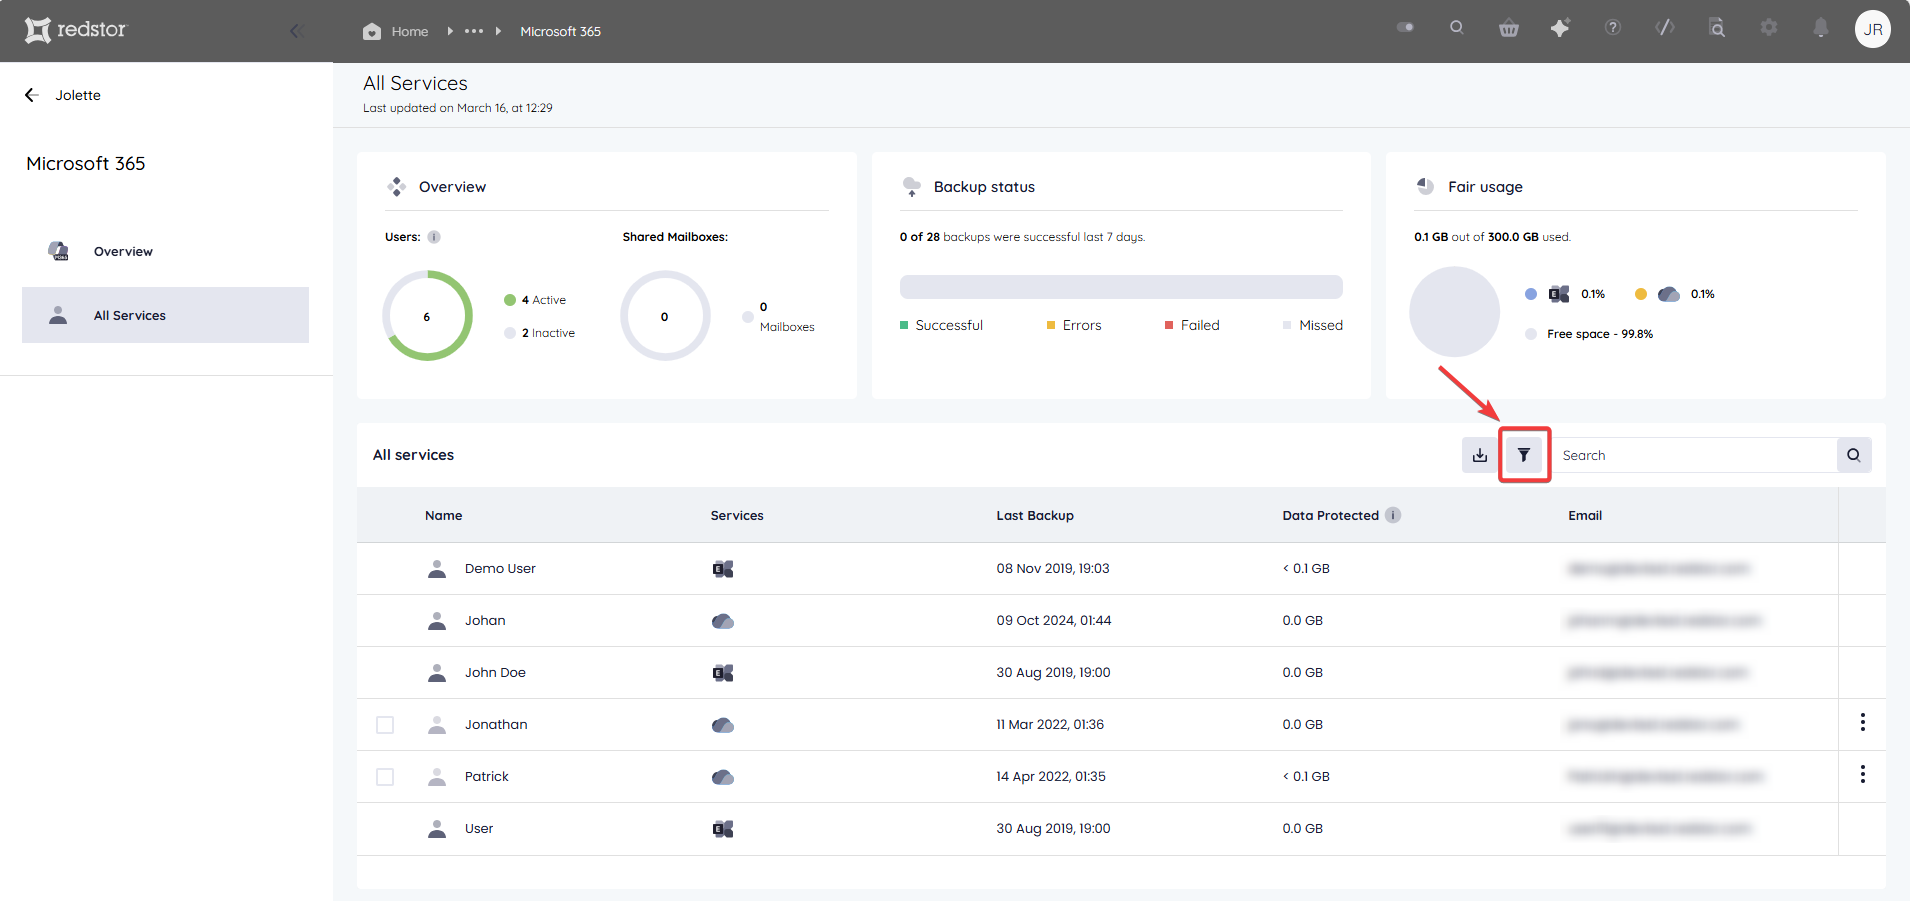Collapse the left sidebar with the chevron
The height and width of the screenshot is (901, 1910).
click(296, 31)
